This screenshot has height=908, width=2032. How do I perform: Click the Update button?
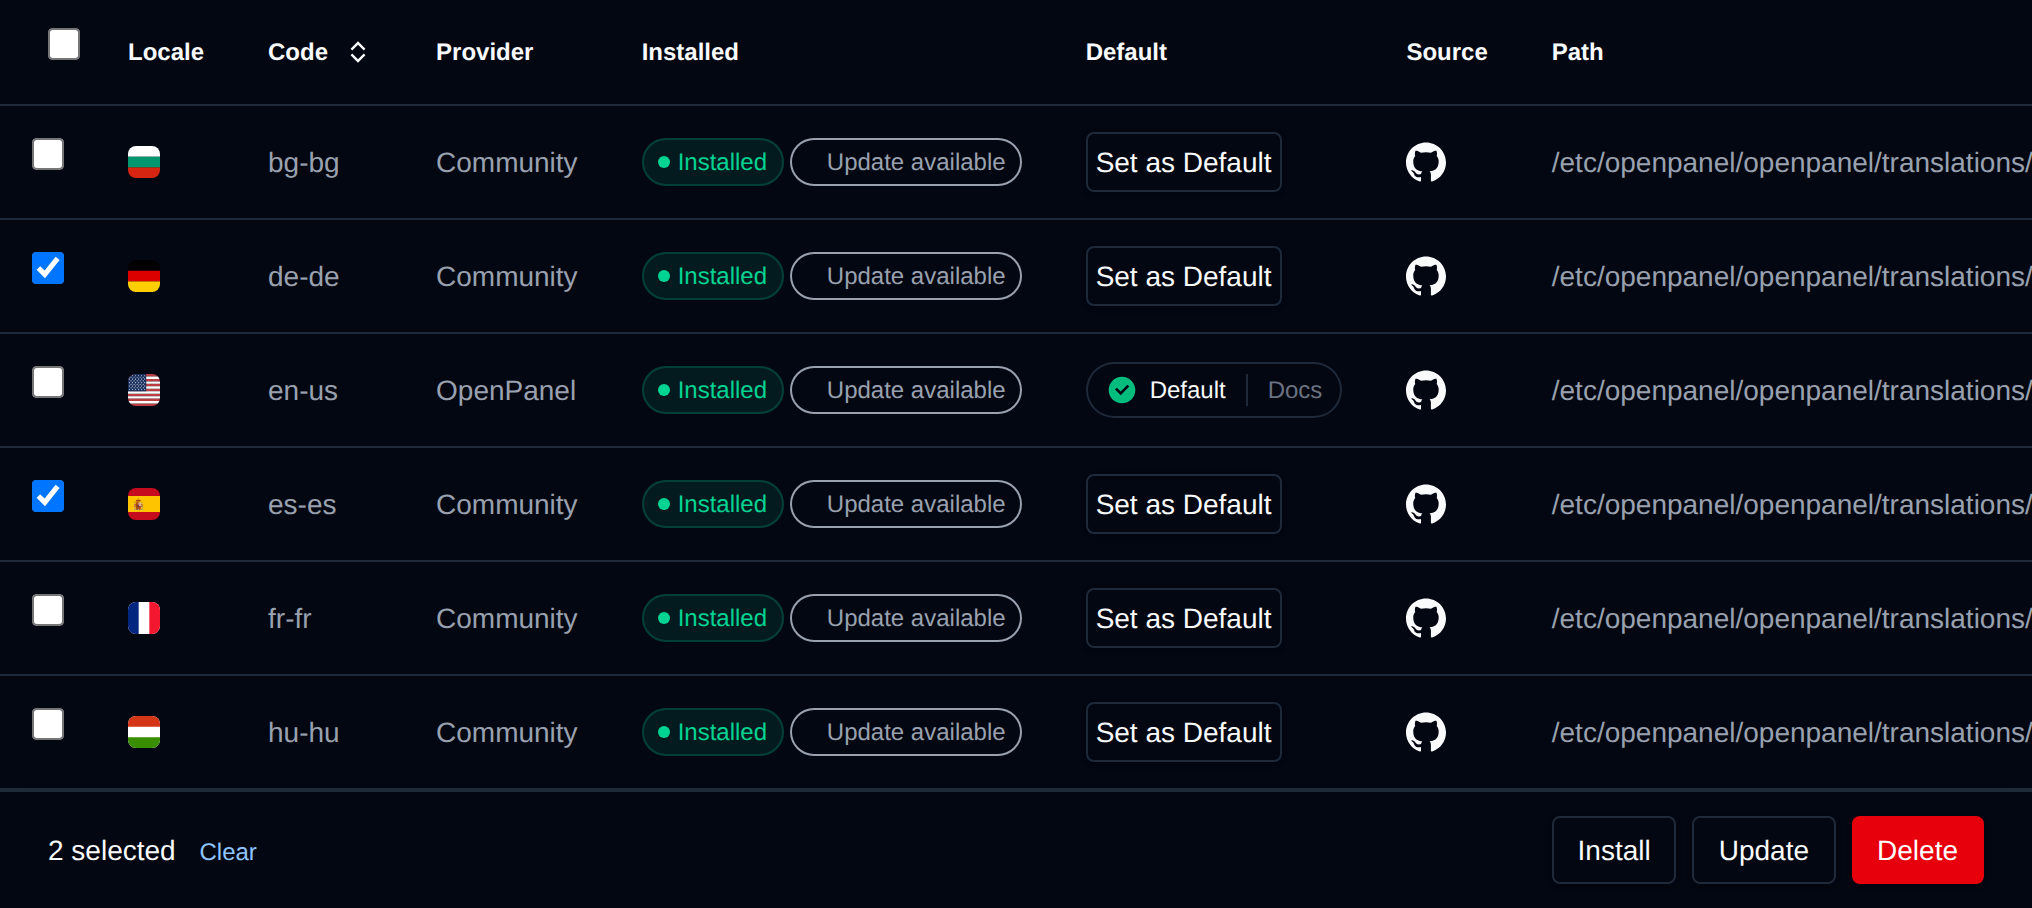pyautogui.click(x=1764, y=850)
